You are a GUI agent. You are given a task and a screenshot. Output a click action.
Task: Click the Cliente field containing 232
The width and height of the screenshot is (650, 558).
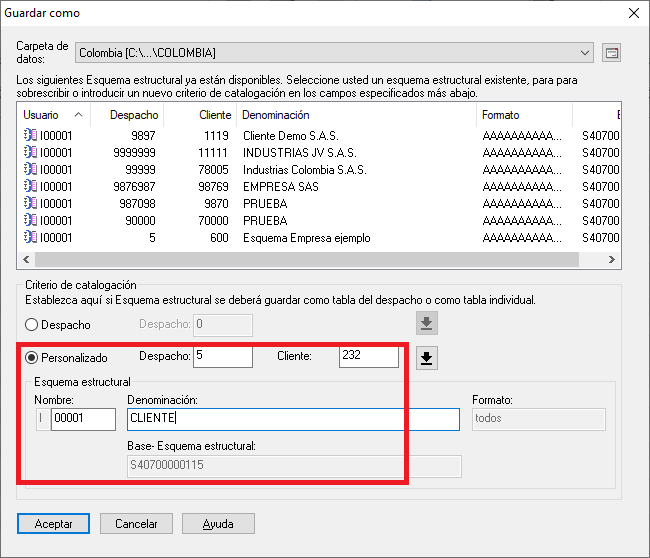369,357
